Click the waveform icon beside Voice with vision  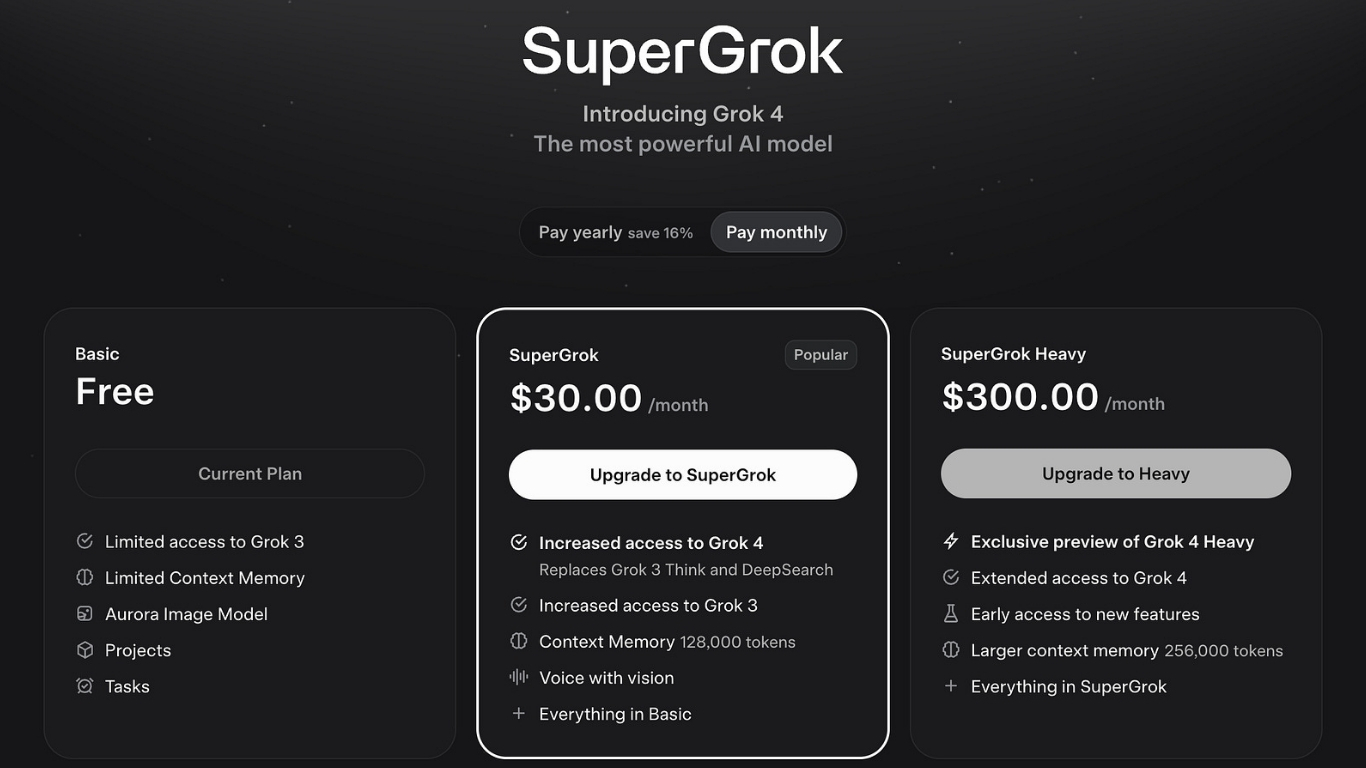click(x=518, y=677)
